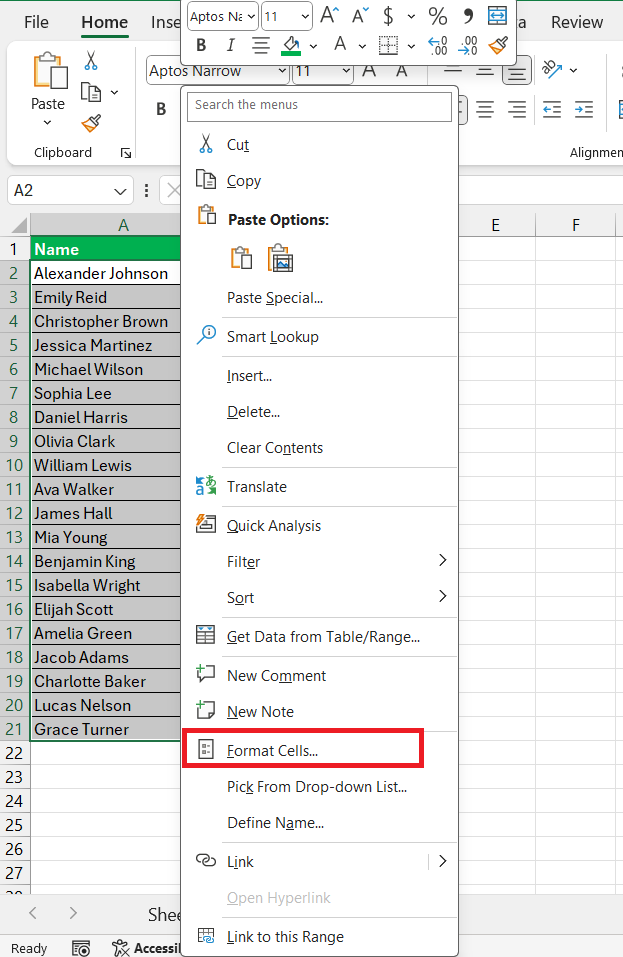Apply borders from the mini toolbar
Viewport: 623px width, 957px height.
388,45
